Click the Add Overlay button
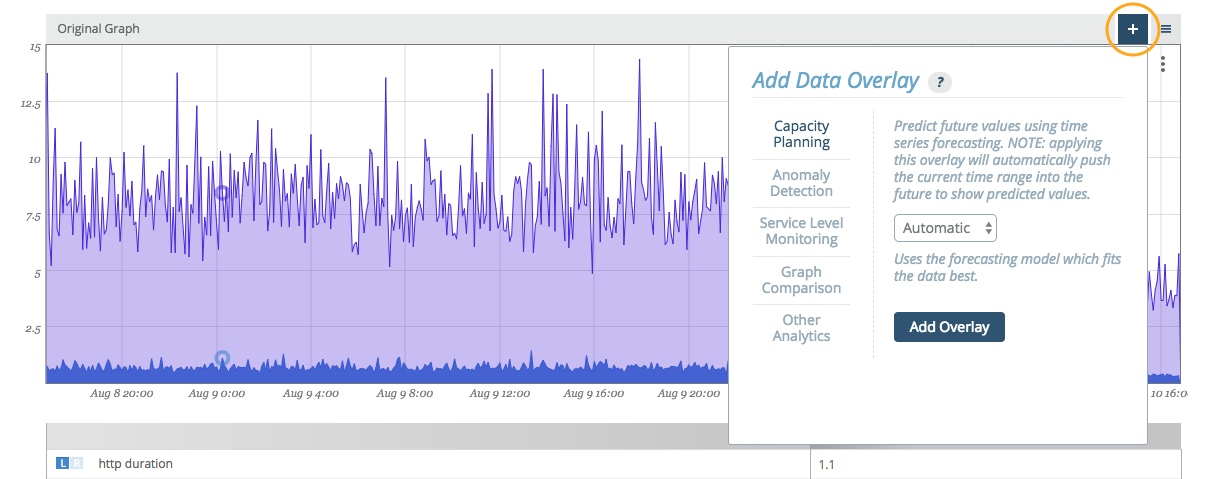Screen dimensions: 1217x479 949,327
